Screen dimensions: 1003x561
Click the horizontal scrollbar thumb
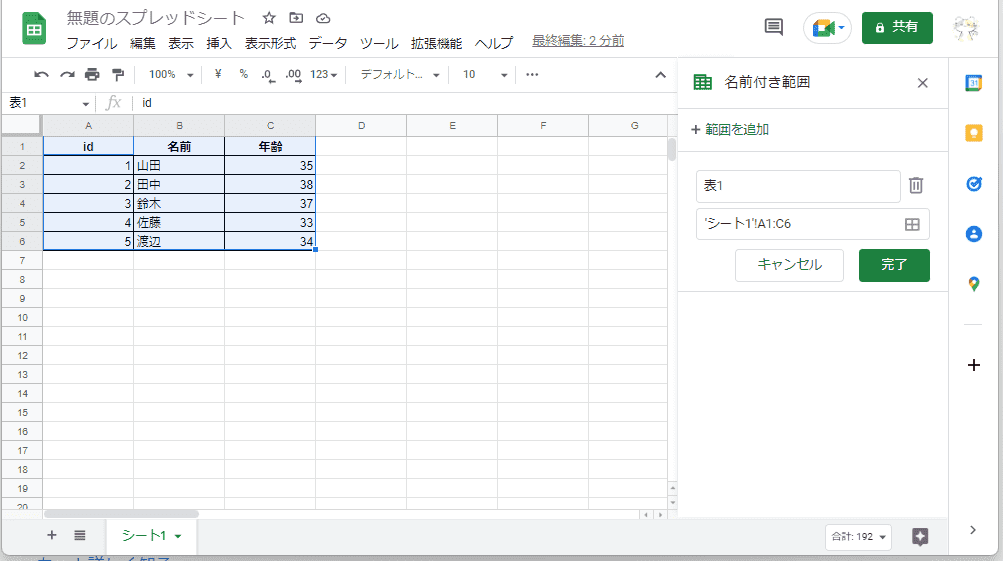click(x=122, y=514)
